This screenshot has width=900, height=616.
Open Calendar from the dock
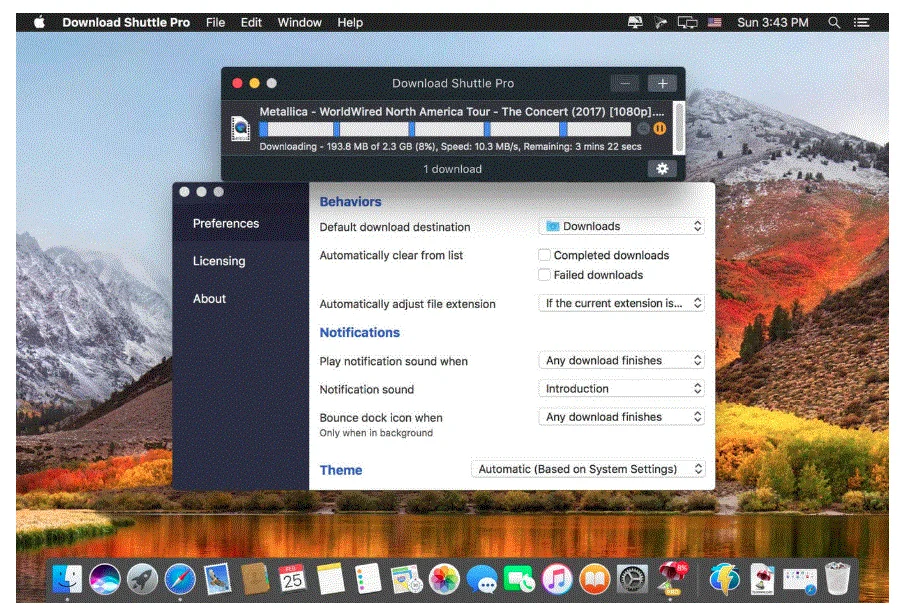tap(292, 578)
